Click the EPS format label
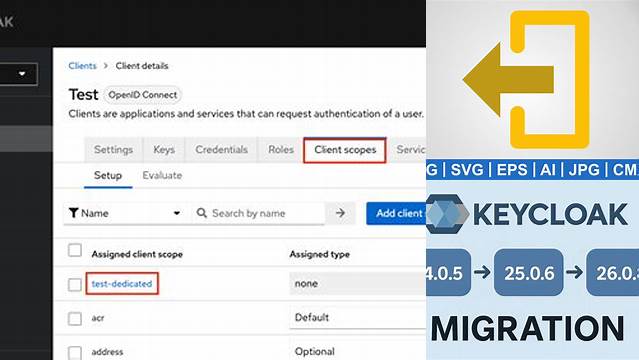 pos(512,170)
